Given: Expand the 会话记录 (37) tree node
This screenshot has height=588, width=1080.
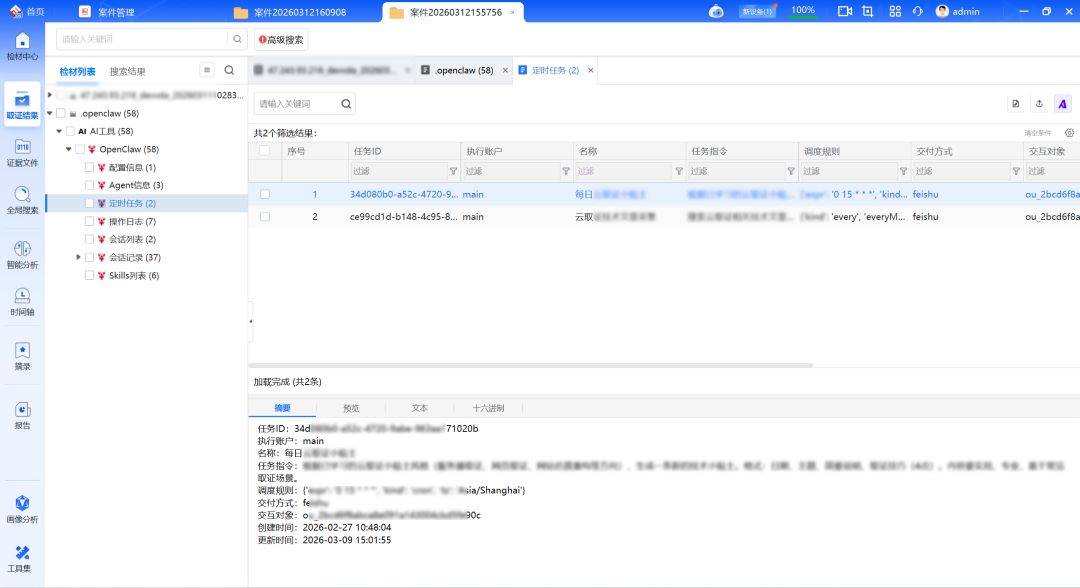Looking at the screenshot, I should coord(79,257).
